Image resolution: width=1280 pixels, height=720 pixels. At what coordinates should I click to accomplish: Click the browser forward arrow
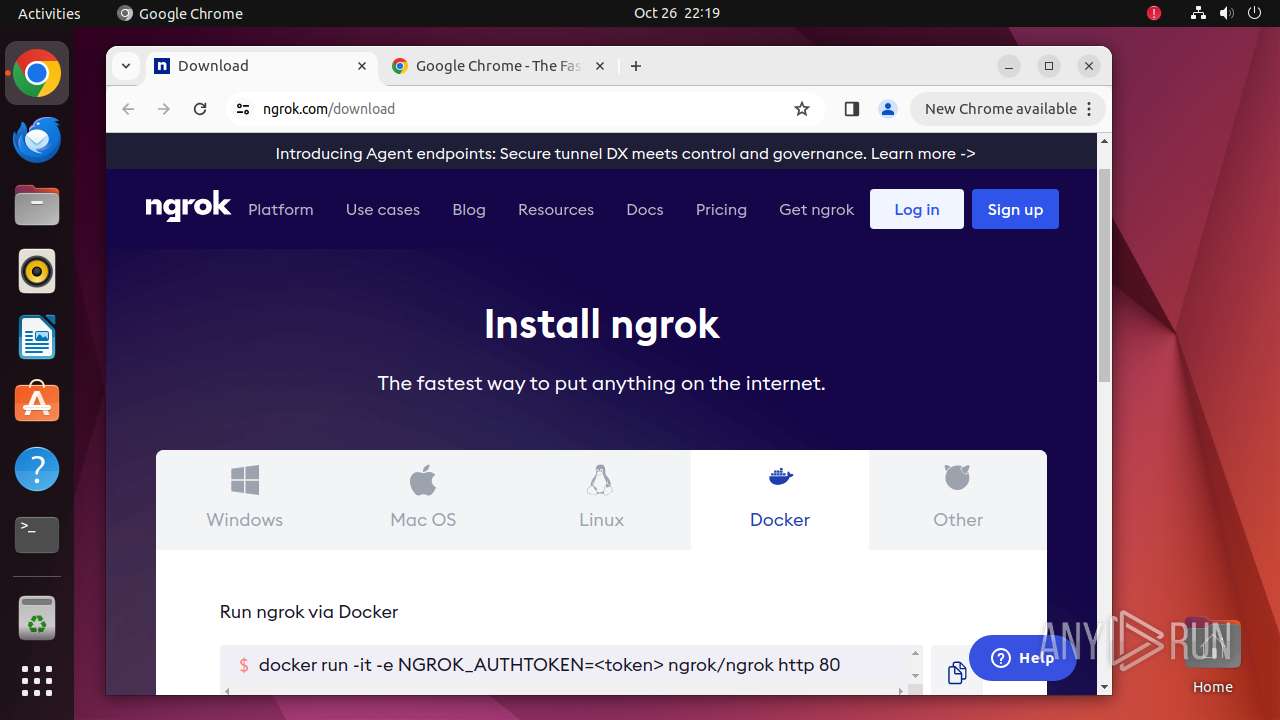(x=164, y=109)
